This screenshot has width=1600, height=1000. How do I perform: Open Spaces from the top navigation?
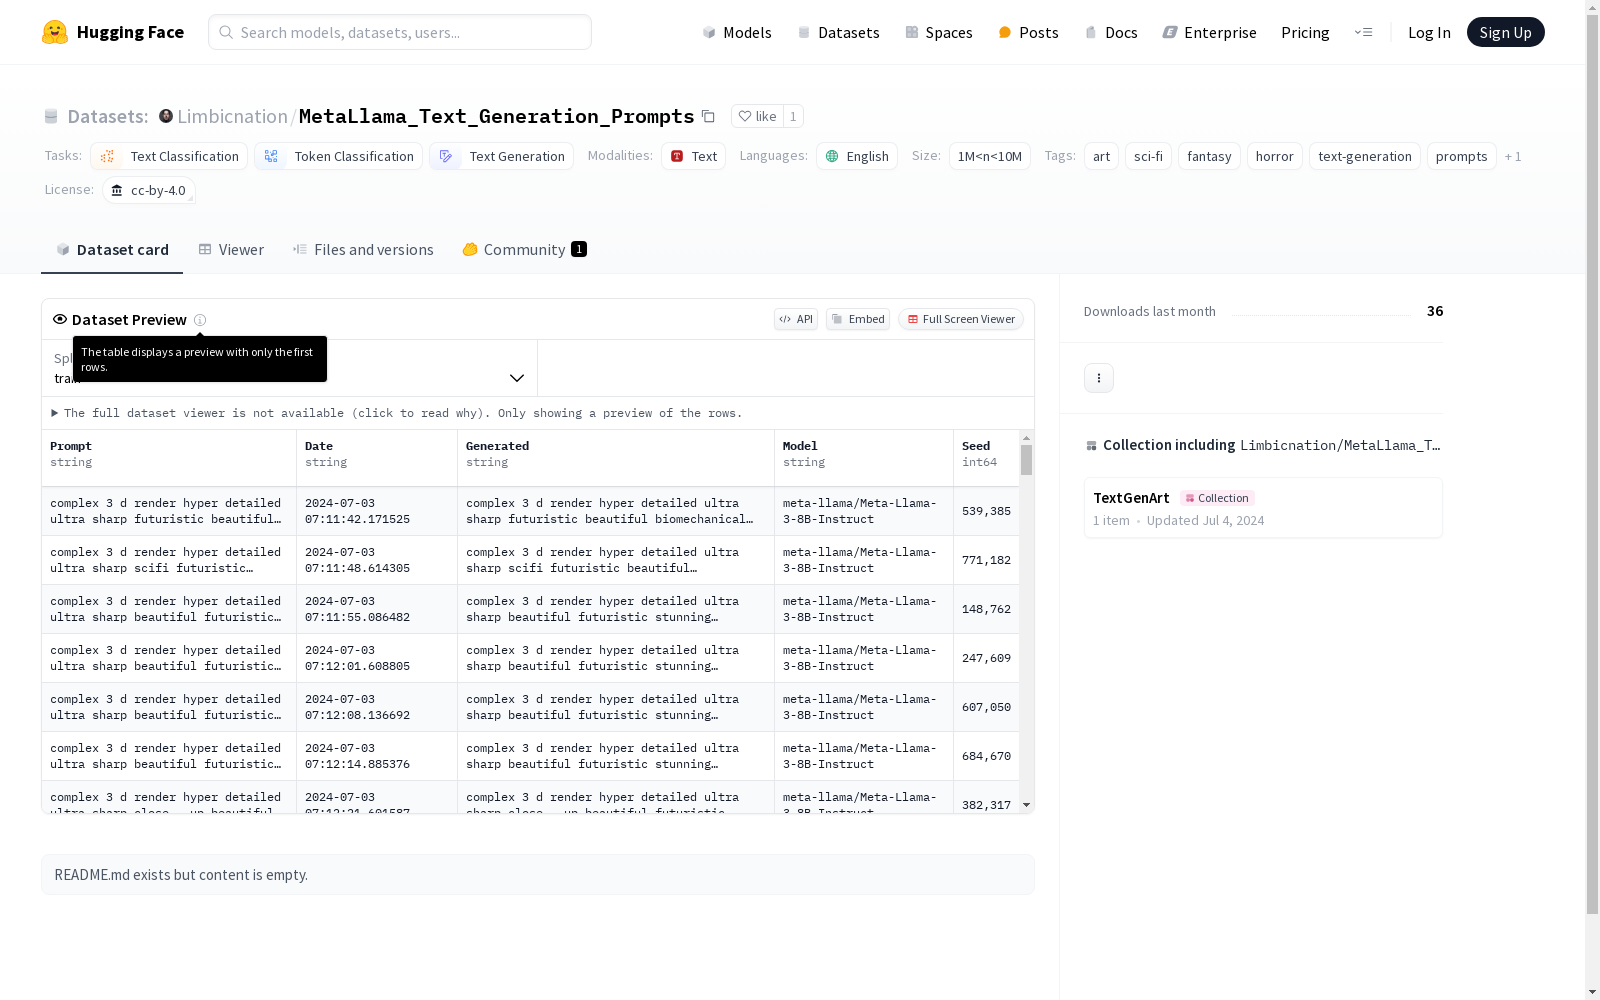click(939, 32)
